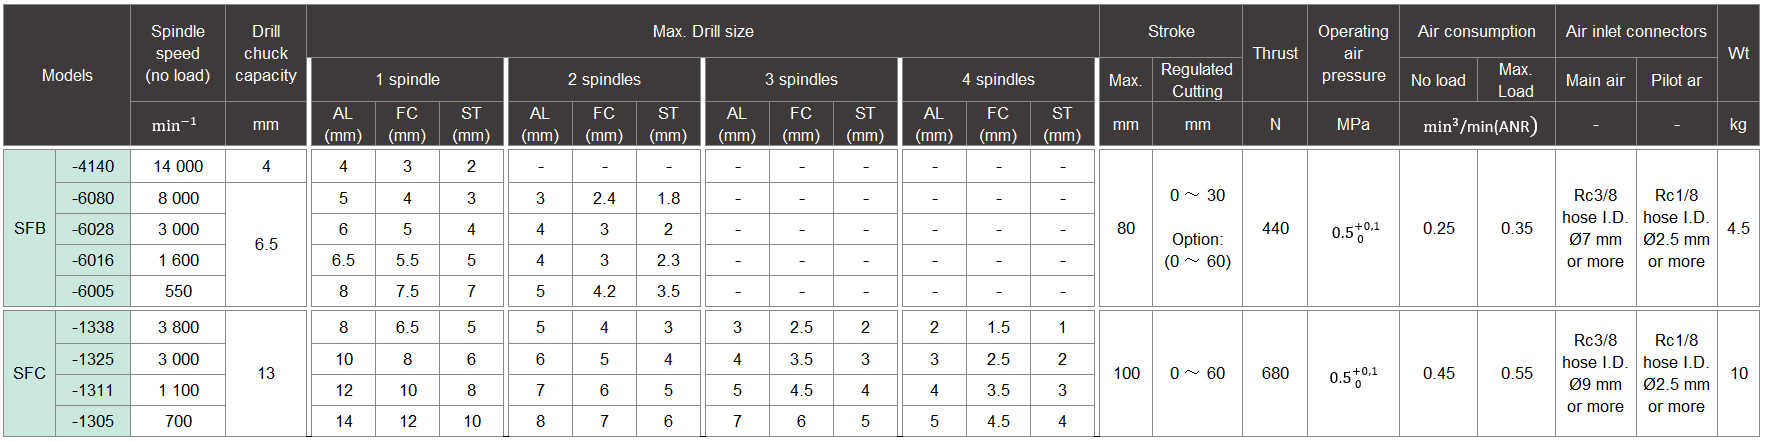Screen dimensions: 1766x442
Task: Click model -1338 cell
Action: (93, 327)
